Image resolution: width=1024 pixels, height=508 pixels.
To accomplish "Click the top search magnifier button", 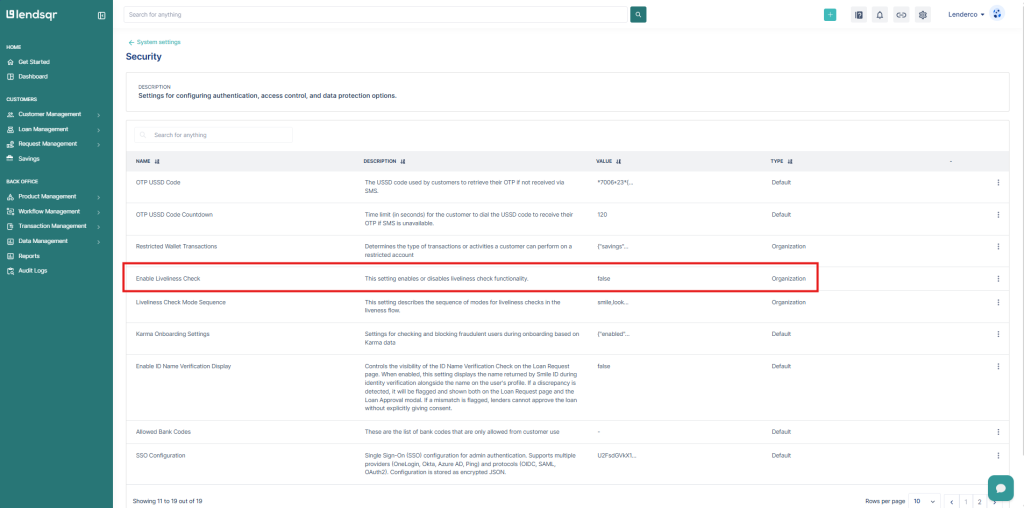I will click(638, 15).
